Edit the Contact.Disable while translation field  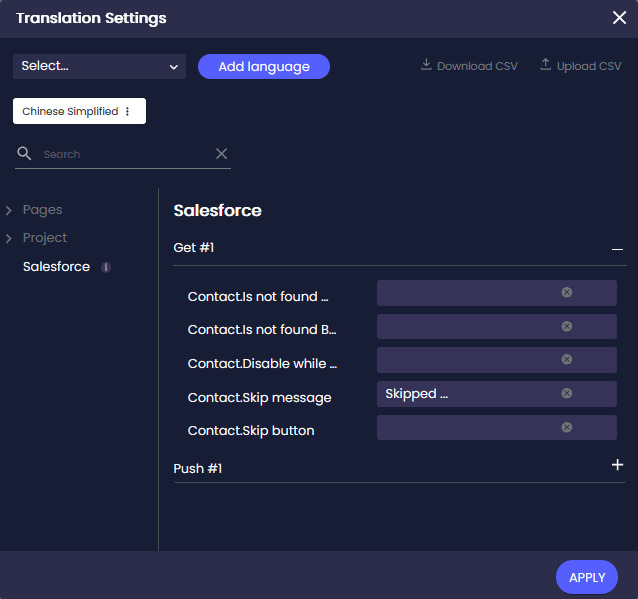pyautogui.click(x=496, y=360)
